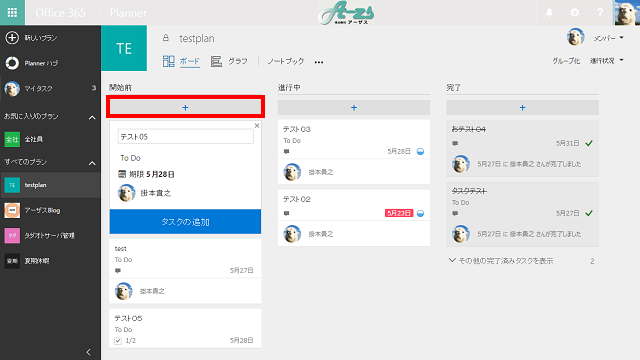
Task: Collapse the left sidebar with arrow
Action: pyautogui.click(x=89, y=352)
